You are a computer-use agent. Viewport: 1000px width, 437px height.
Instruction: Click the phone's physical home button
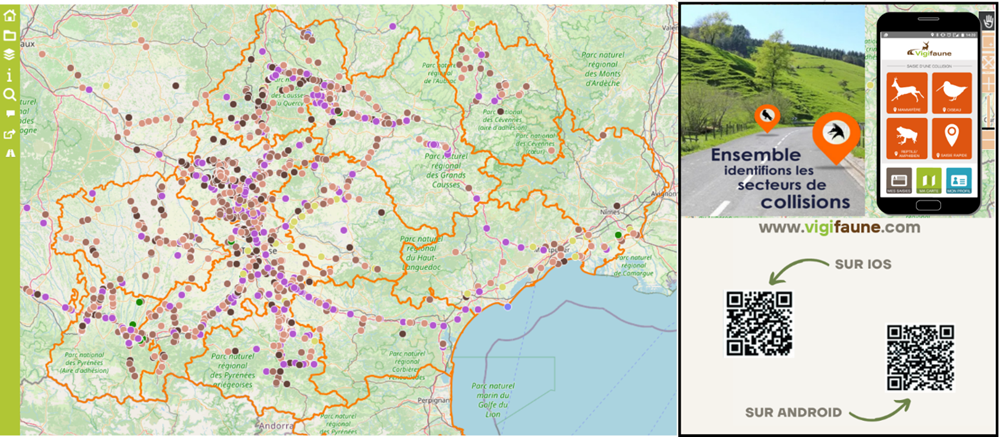(928, 206)
